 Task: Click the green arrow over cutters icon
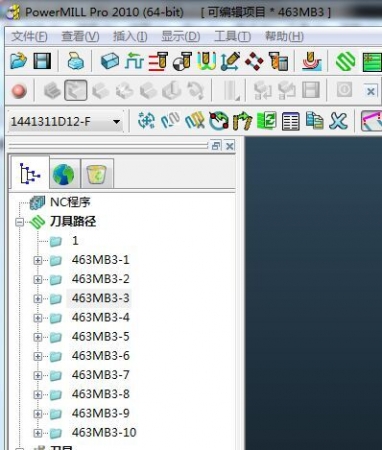[242, 121]
